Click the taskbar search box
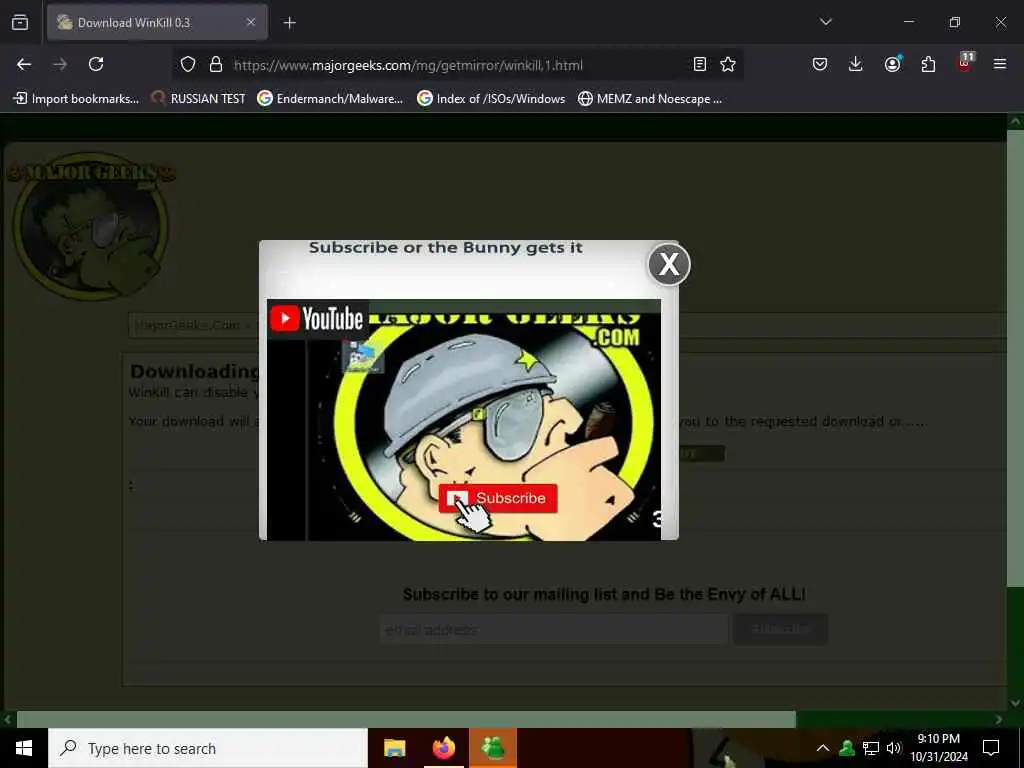 [x=208, y=748]
